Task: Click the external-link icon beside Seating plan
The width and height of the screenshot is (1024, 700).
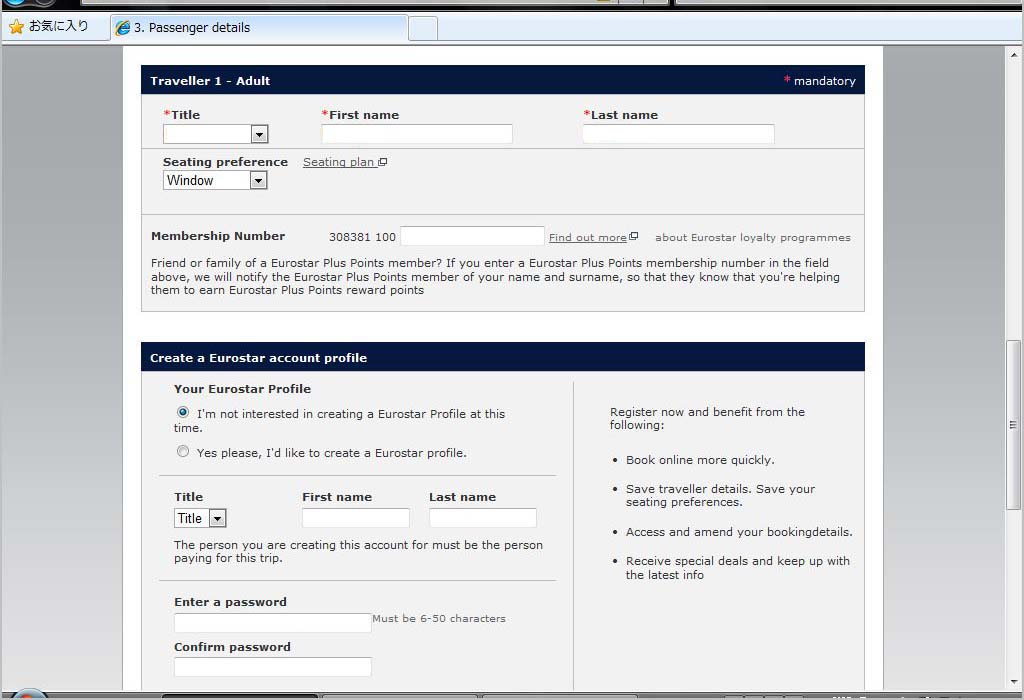Action: [383, 162]
